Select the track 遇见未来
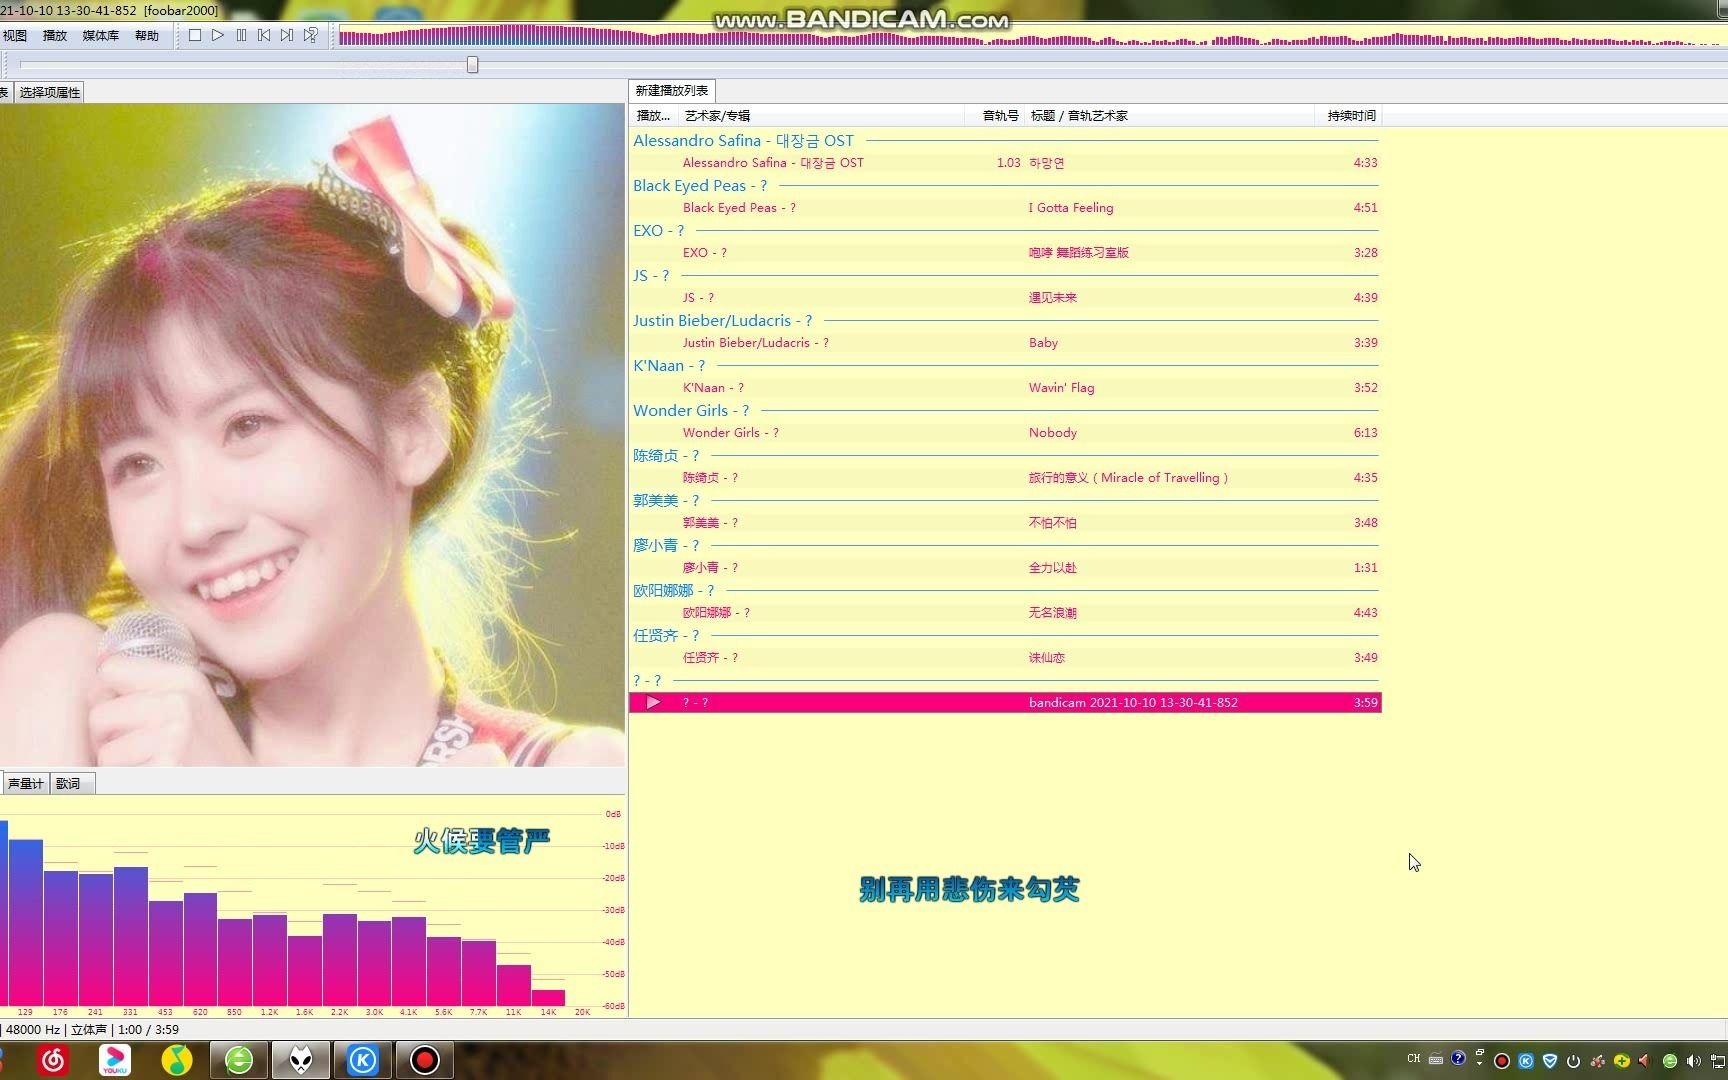Screen dimensions: 1728x1080 pyautogui.click(x=1005, y=298)
